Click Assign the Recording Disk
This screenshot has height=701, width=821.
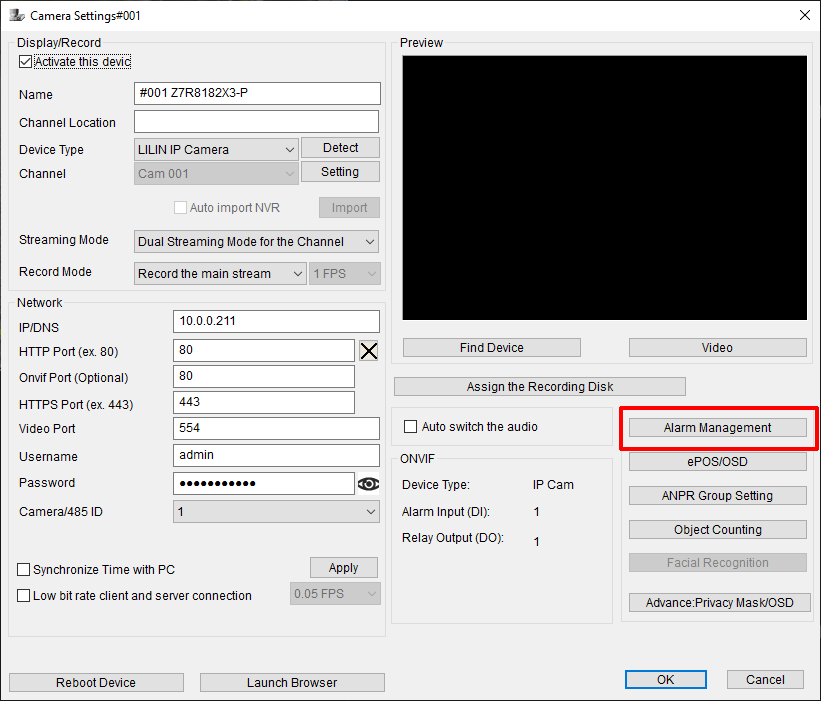(539, 387)
